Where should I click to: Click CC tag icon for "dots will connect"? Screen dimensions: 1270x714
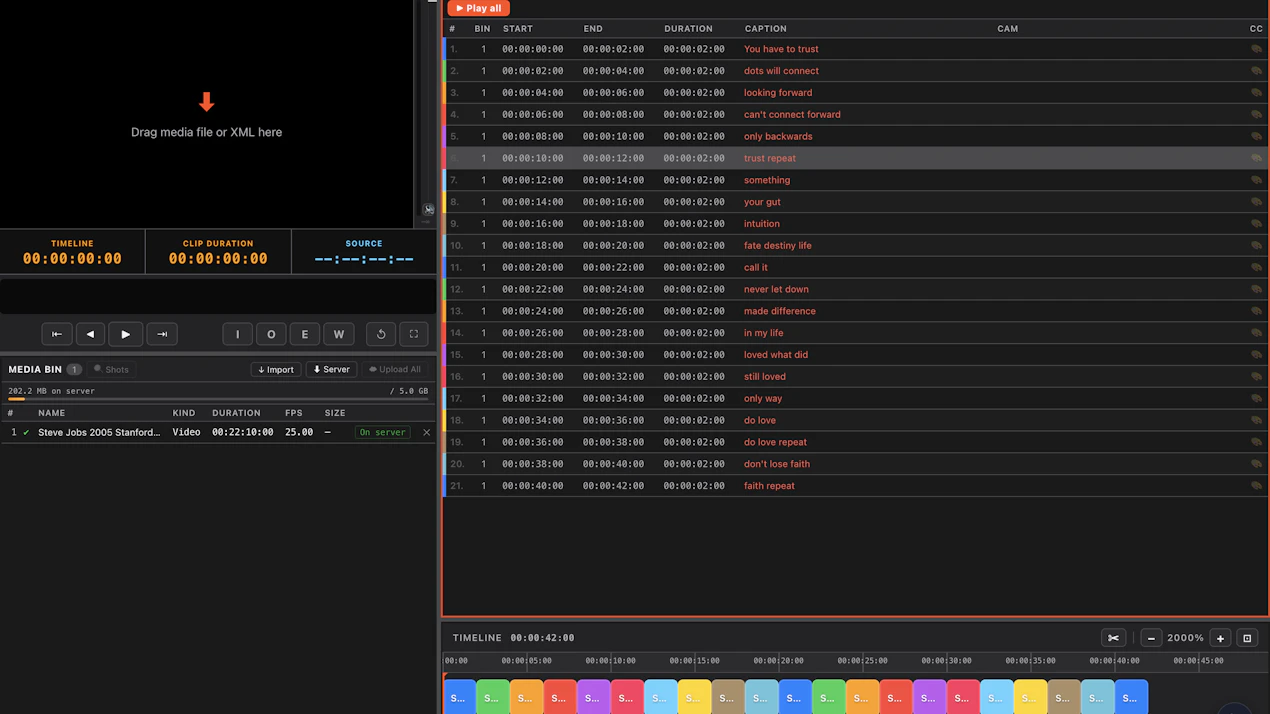[1256, 71]
